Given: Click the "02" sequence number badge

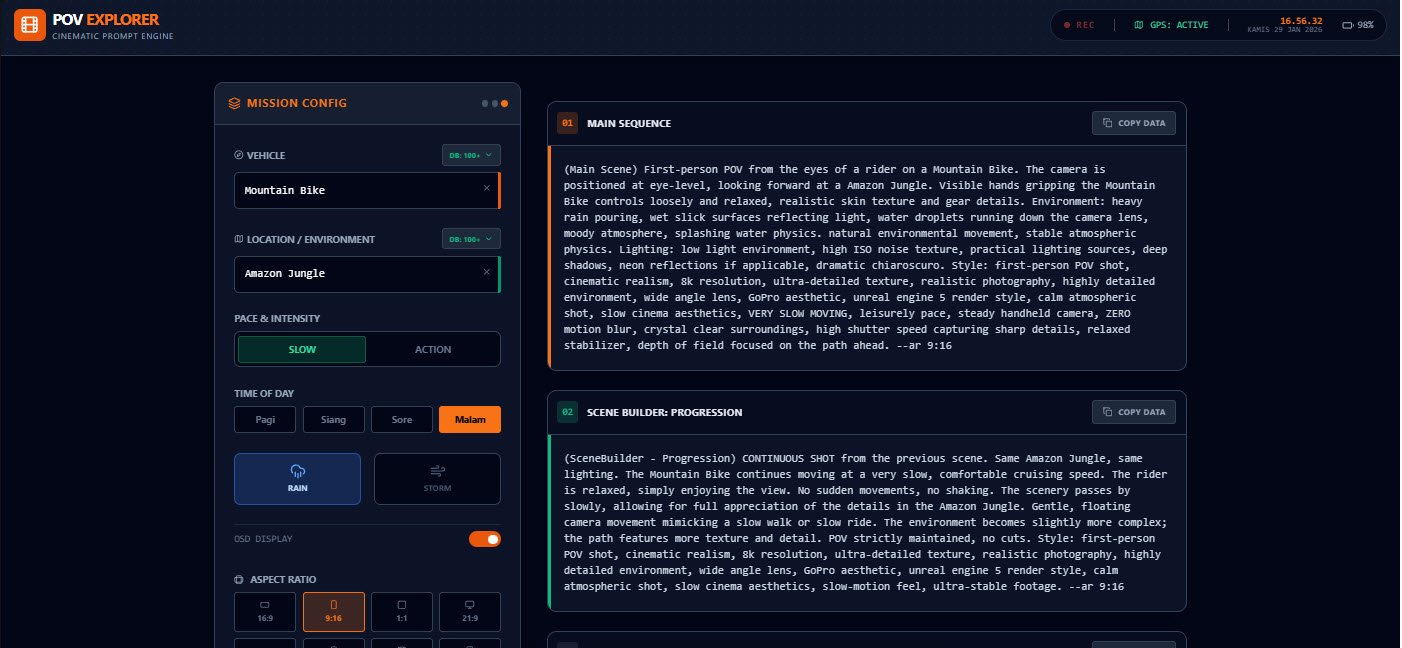Looking at the screenshot, I should pyautogui.click(x=567, y=412).
